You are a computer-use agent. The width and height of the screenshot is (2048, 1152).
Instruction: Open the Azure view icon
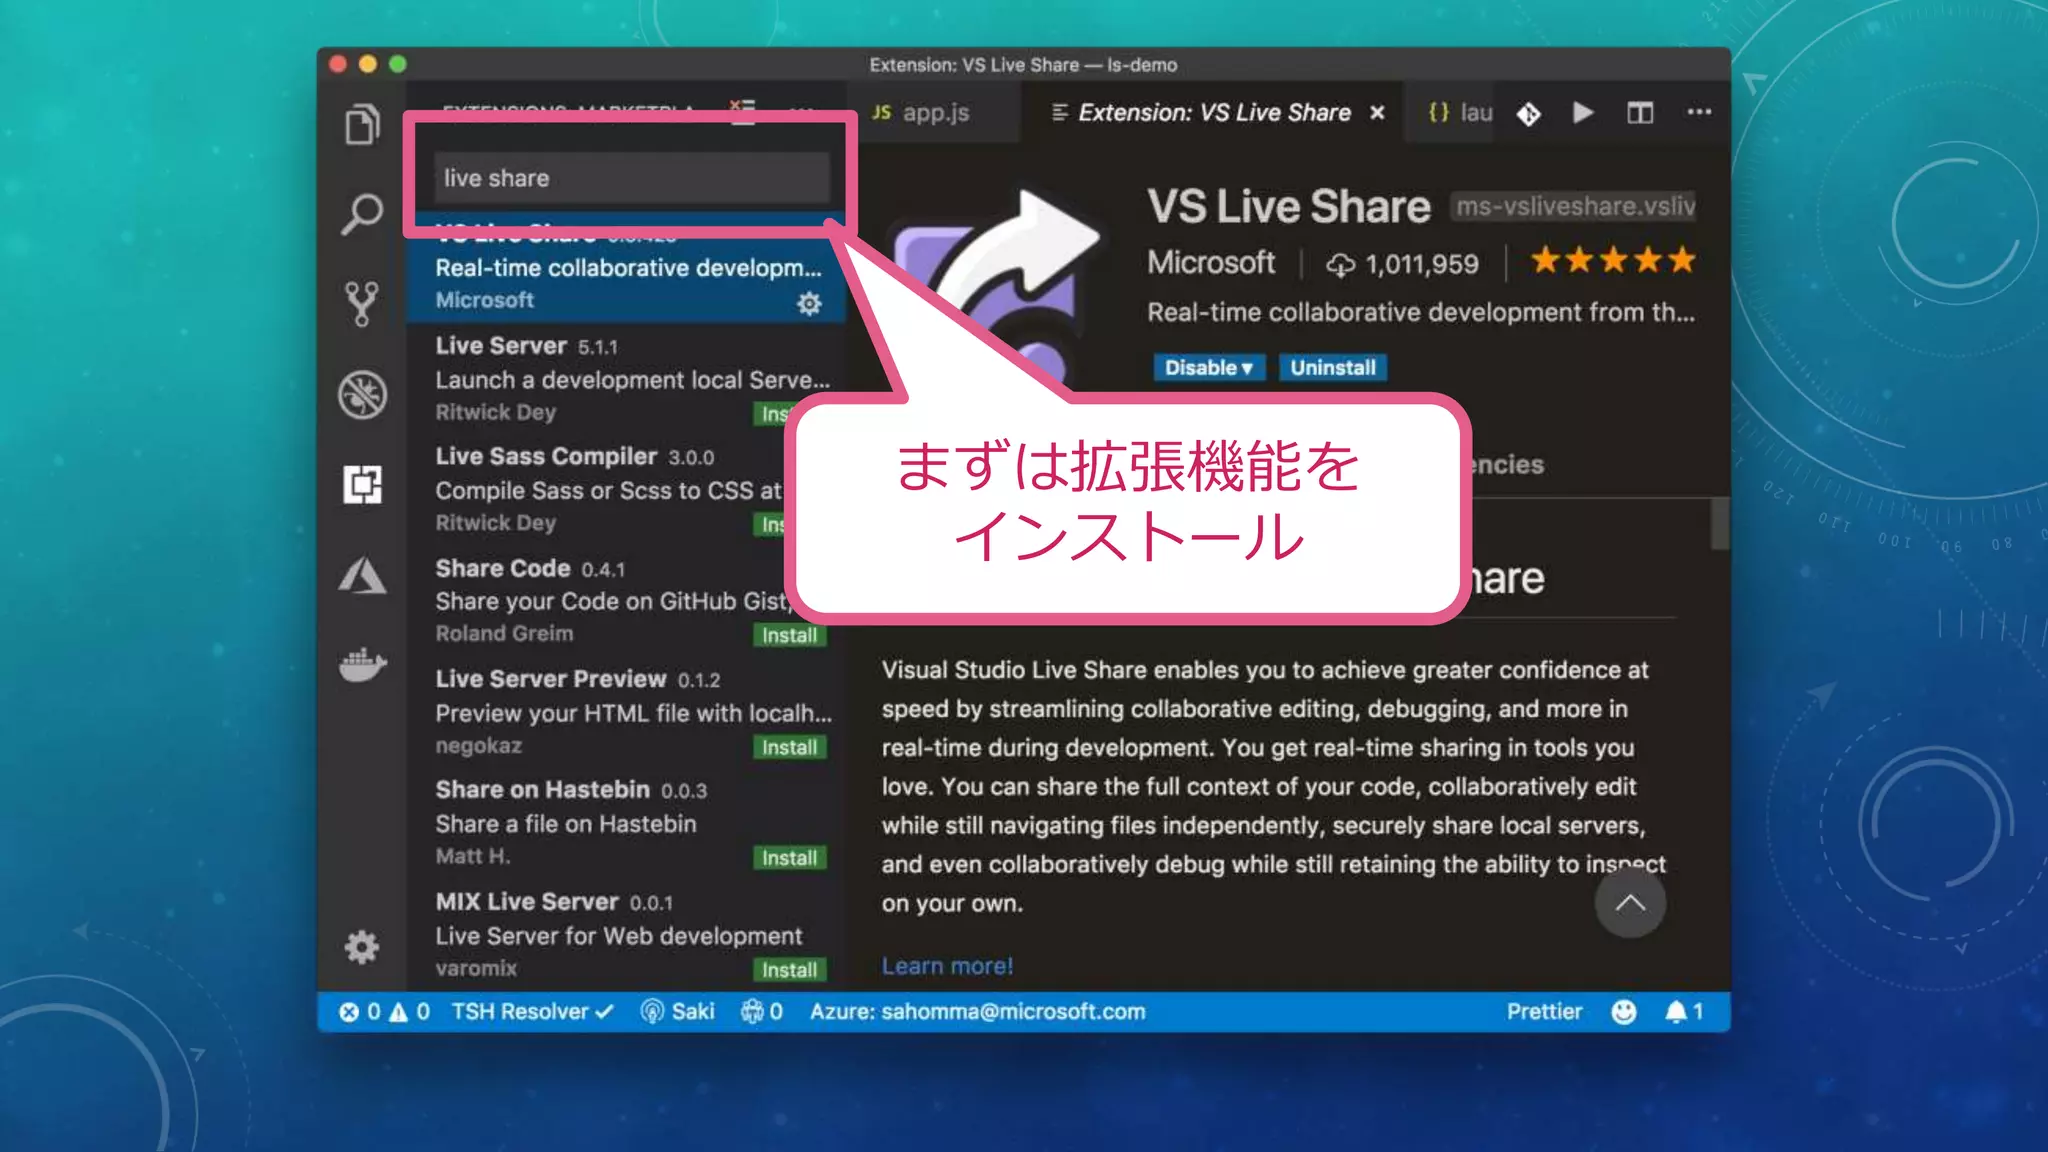(x=362, y=575)
